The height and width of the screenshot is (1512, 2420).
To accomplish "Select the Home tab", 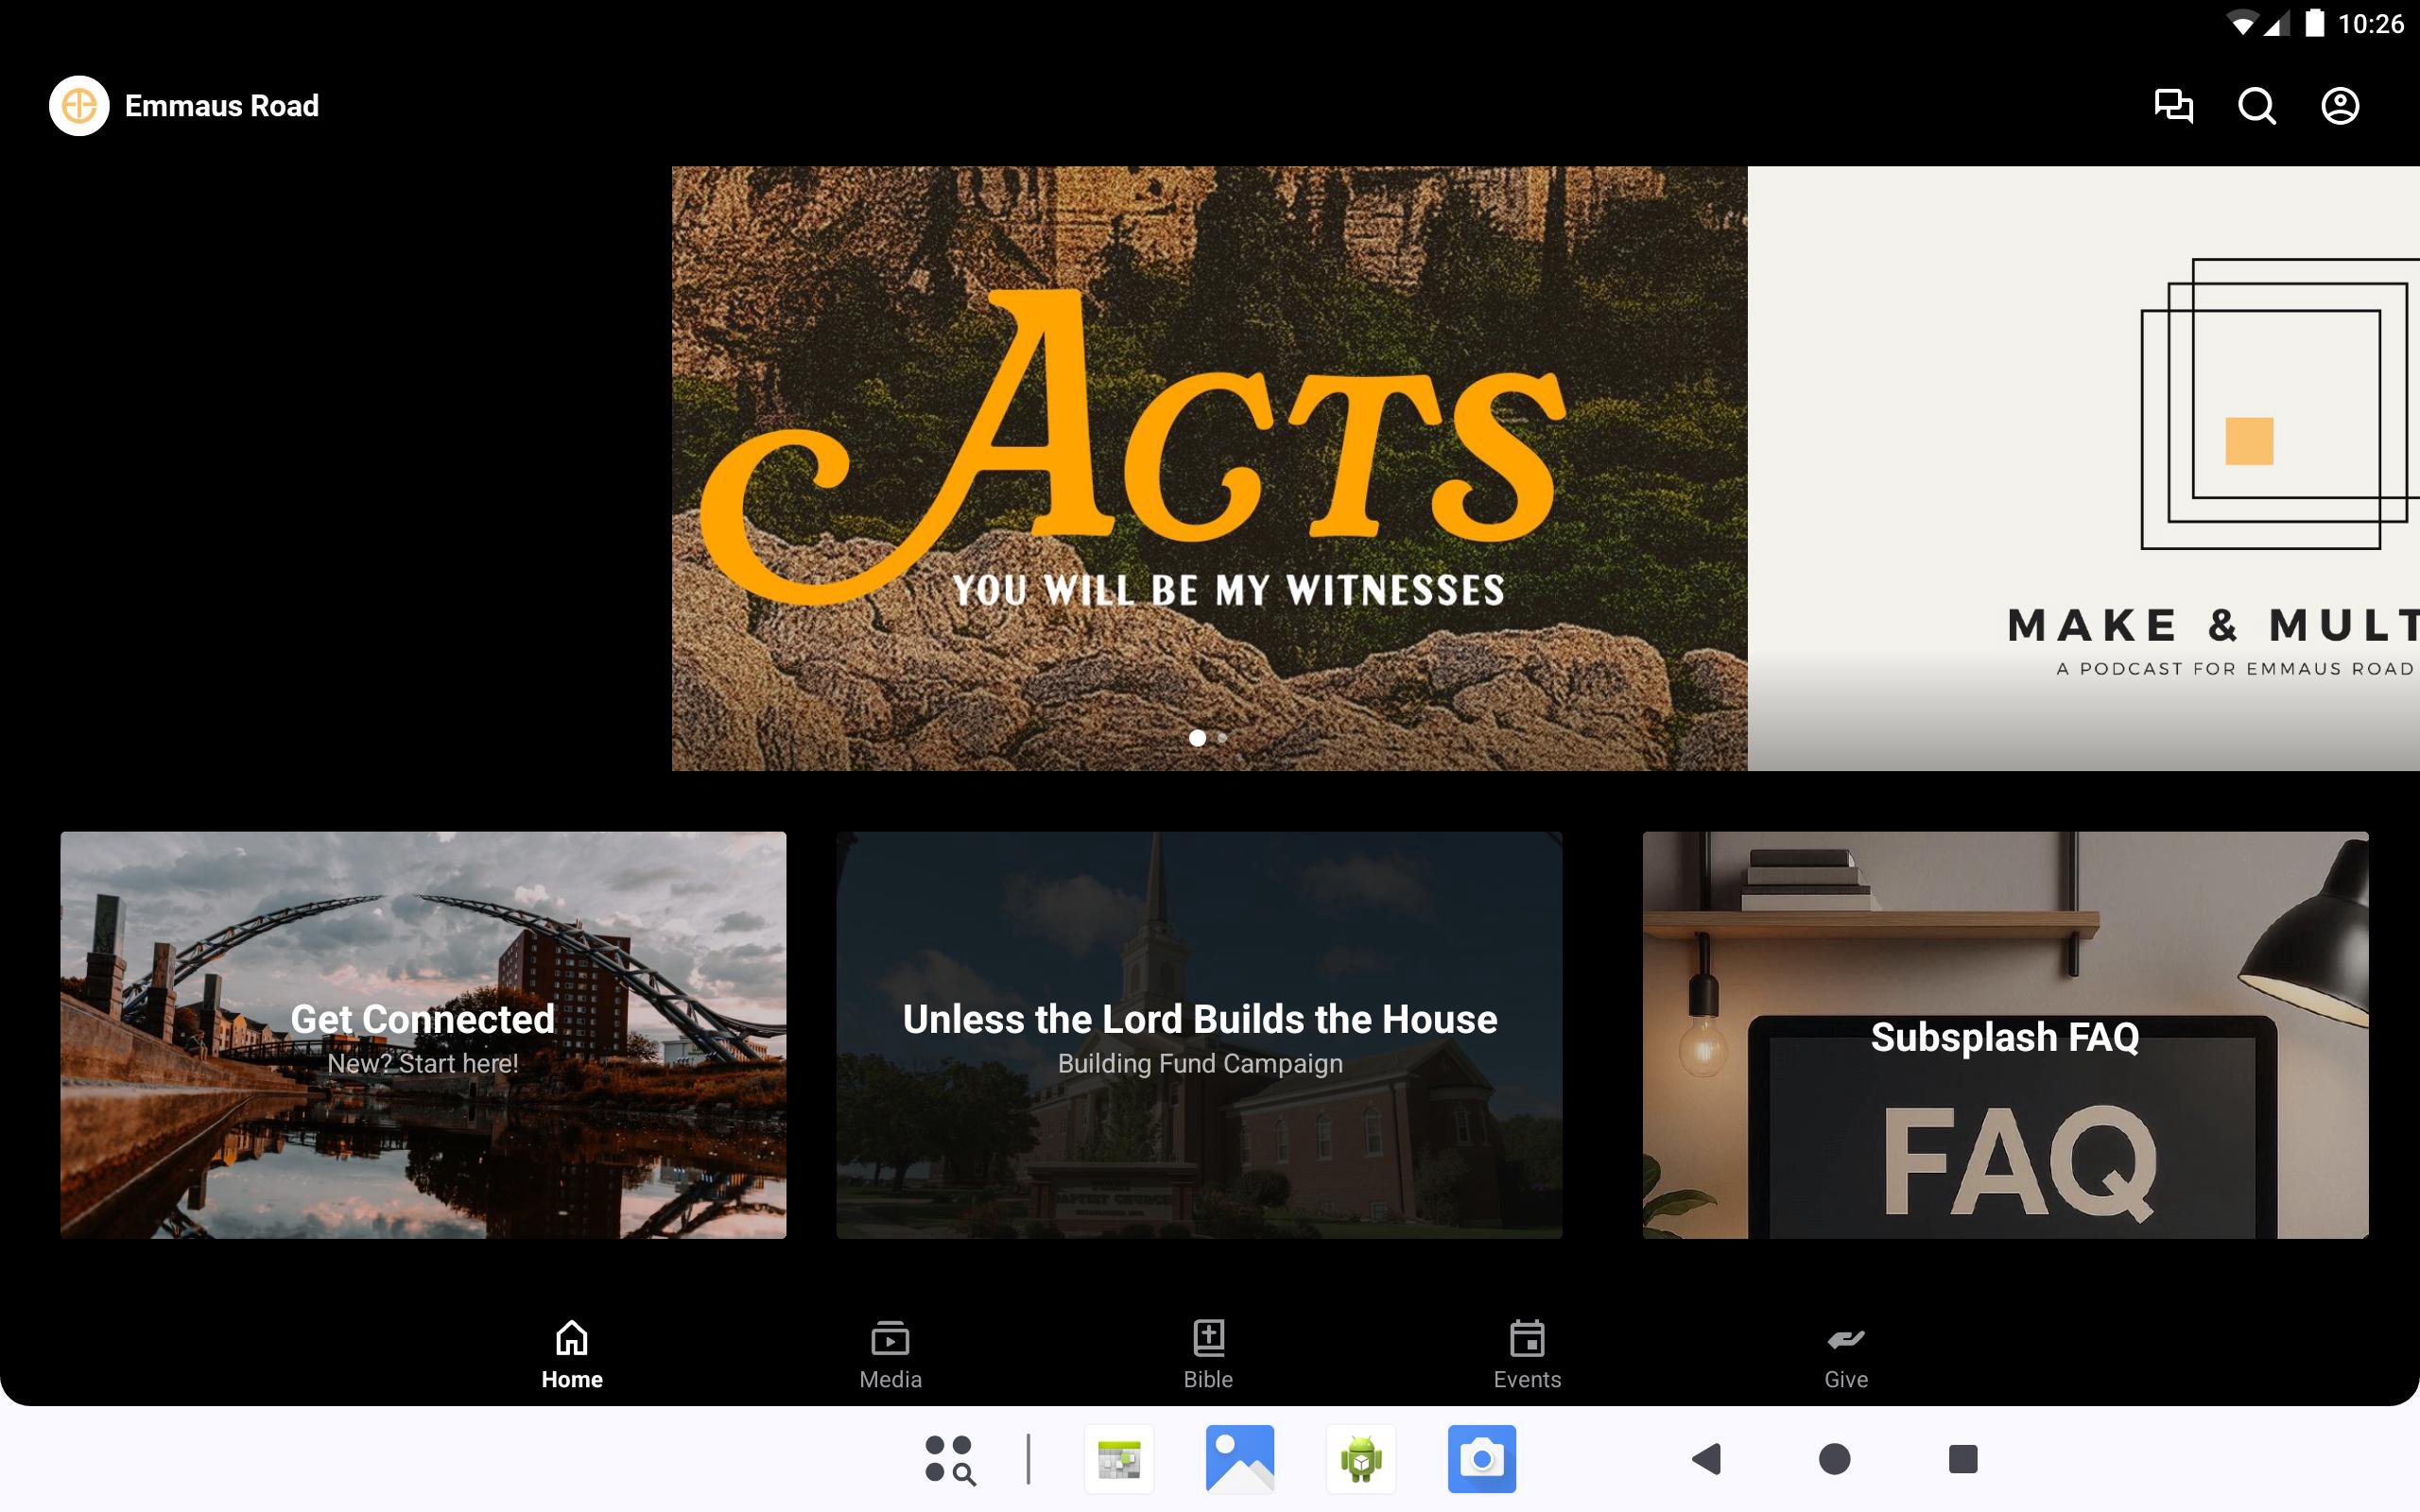I will coord(572,1354).
